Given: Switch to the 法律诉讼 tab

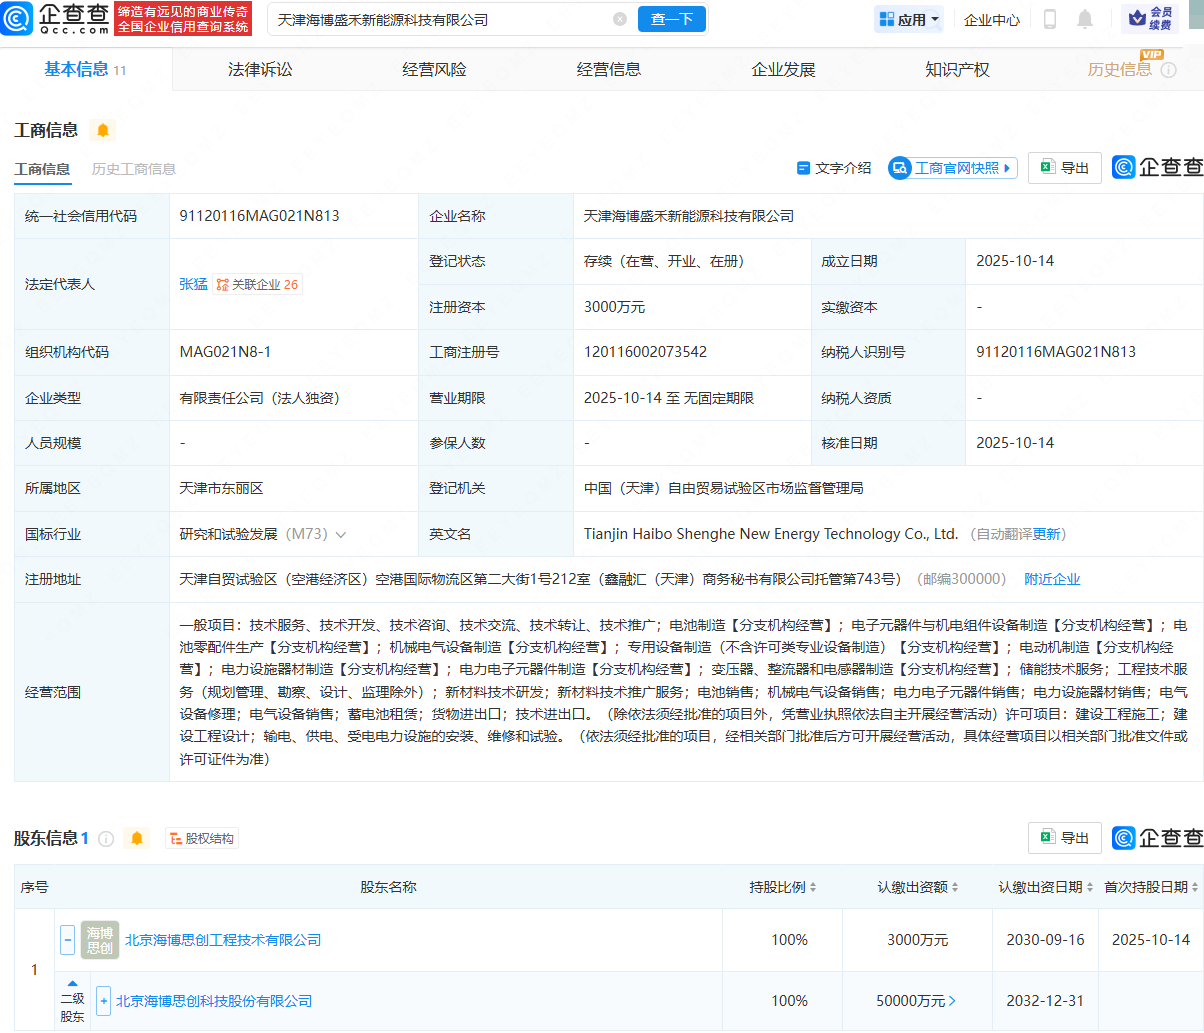Looking at the screenshot, I should [x=260, y=69].
